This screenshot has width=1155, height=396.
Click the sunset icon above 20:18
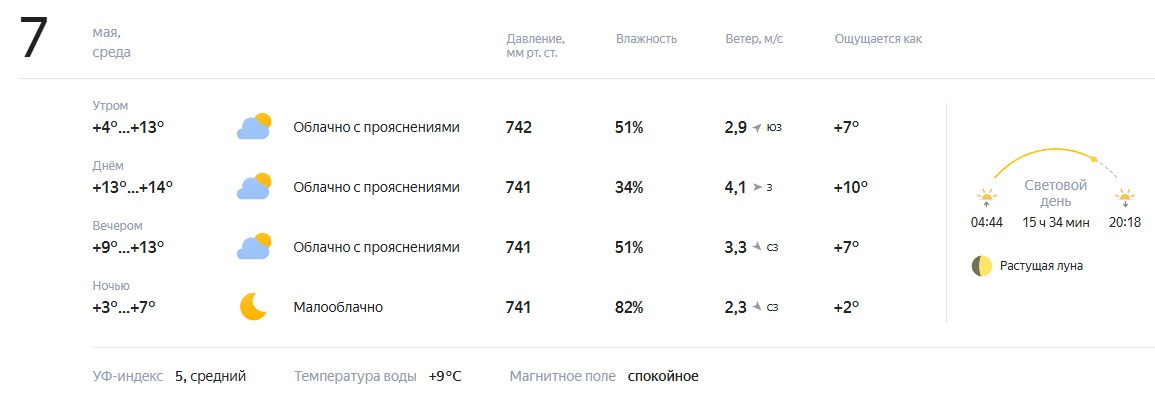pyautogui.click(x=1125, y=198)
